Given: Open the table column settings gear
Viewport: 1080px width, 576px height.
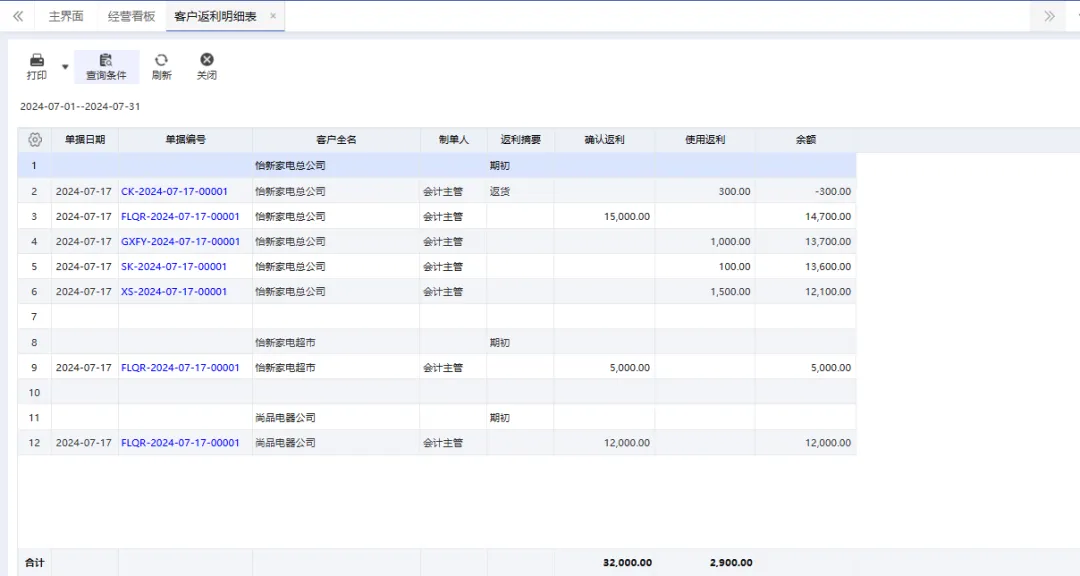Looking at the screenshot, I should (x=35, y=140).
